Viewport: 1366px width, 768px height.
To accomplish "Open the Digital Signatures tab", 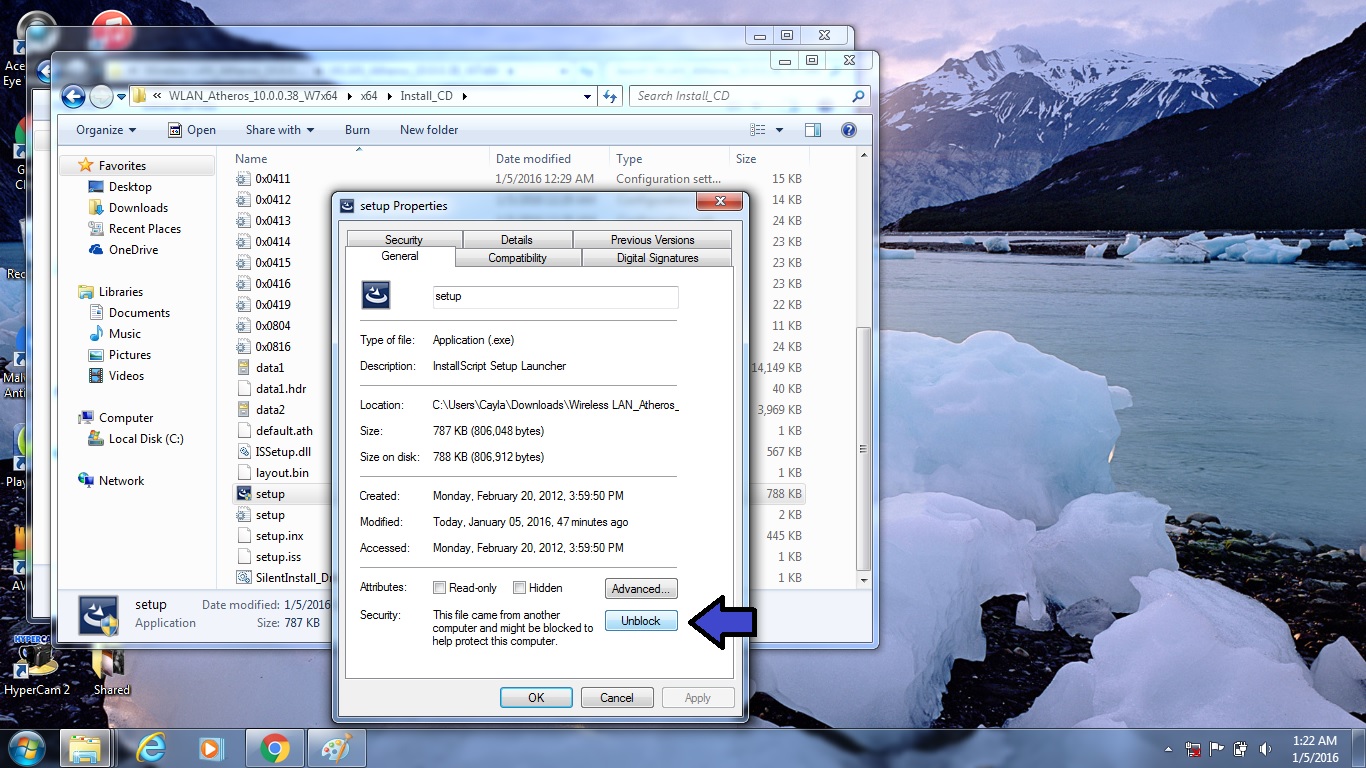I will tap(657, 258).
